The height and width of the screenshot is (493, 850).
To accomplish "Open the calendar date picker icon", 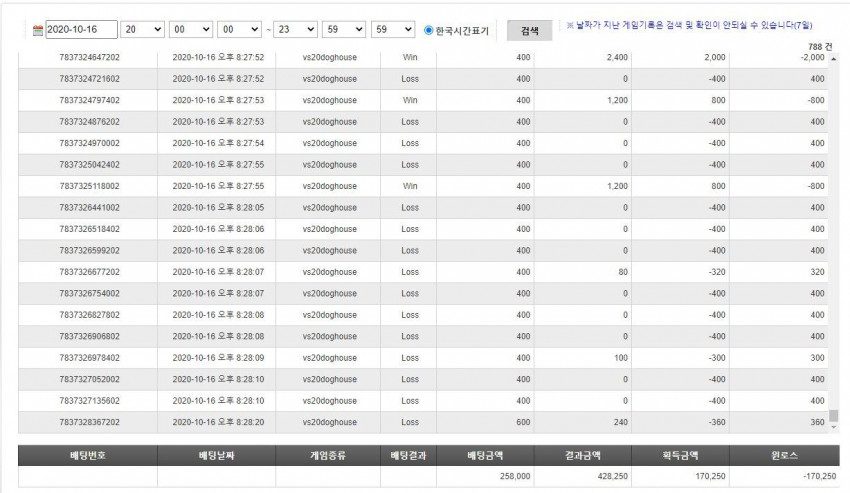I will coord(37,30).
